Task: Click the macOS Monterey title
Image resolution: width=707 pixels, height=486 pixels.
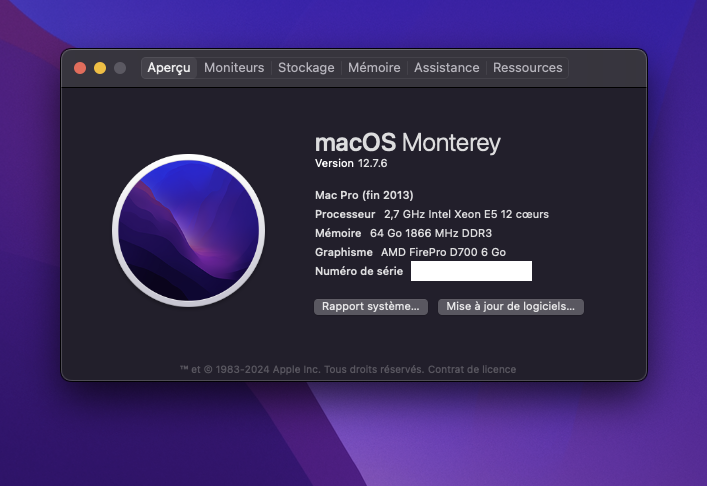Action: tap(408, 142)
